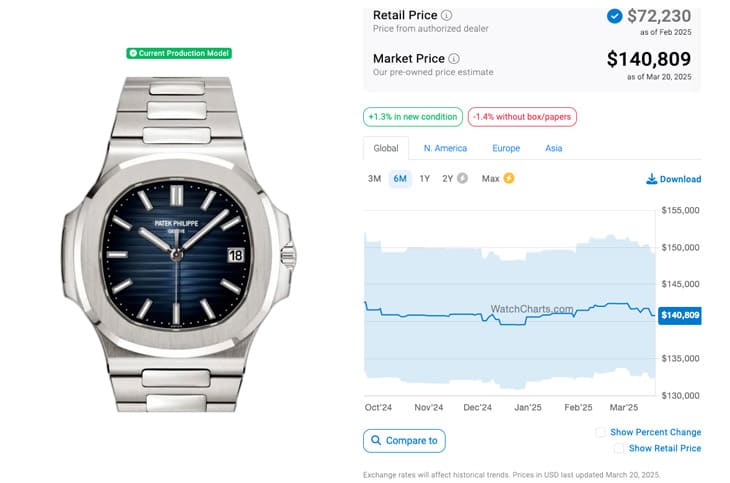Open the Europe region tab
This screenshot has height=483, width=730.
pyautogui.click(x=506, y=148)
